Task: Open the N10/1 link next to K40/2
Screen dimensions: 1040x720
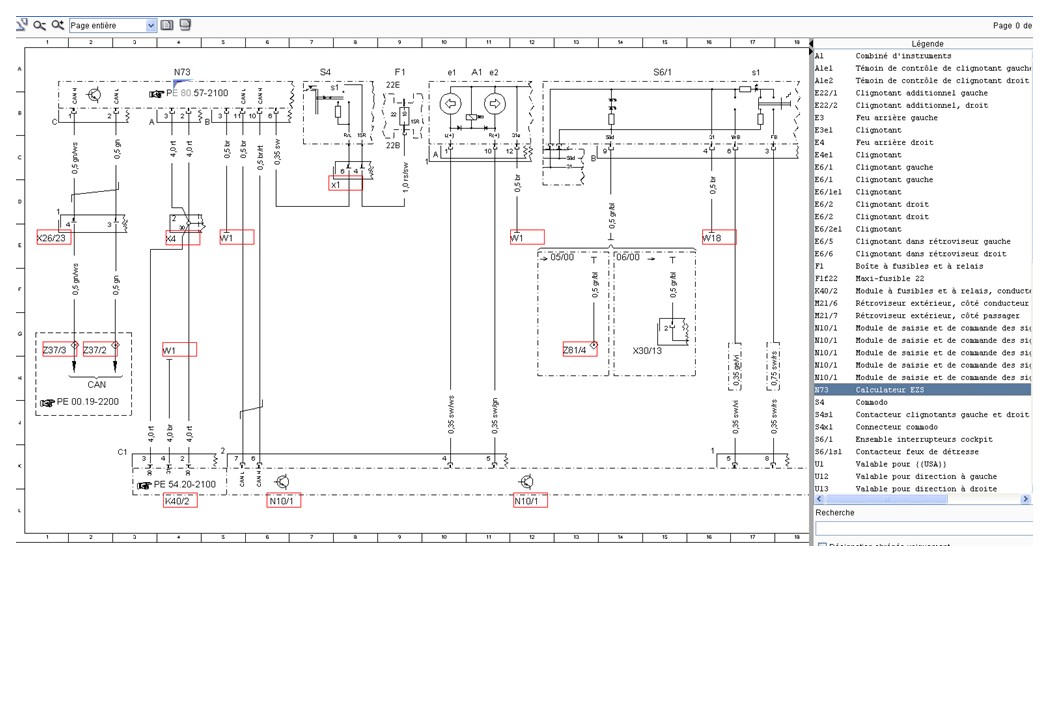Action: click(284, 501)
